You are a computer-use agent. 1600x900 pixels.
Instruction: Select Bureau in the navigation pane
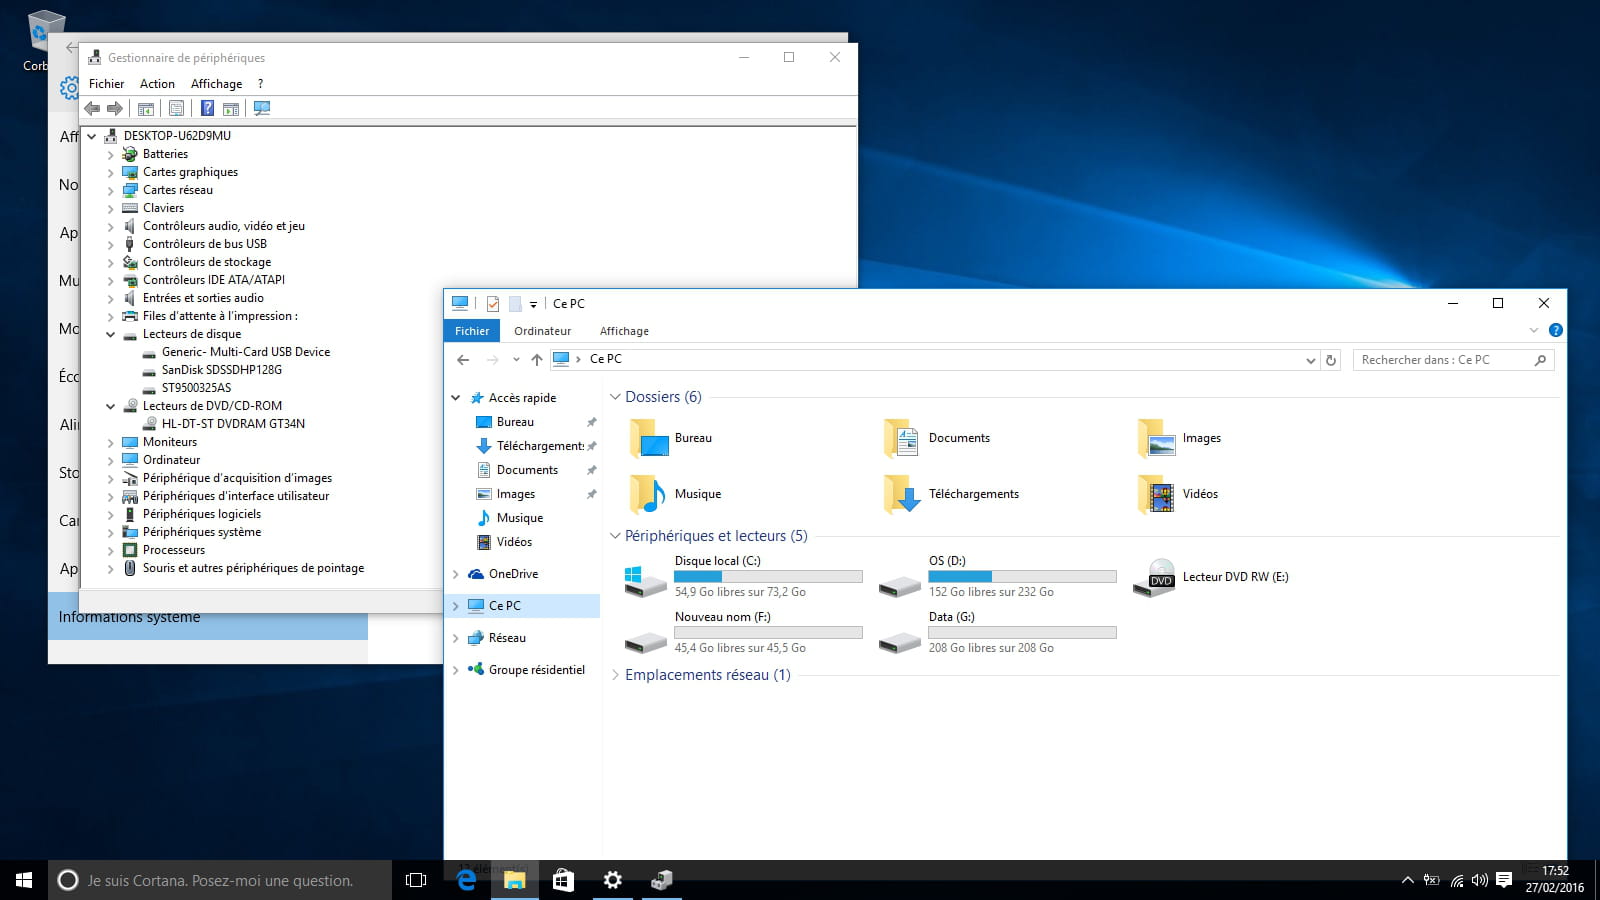click(x=515, y=422)
